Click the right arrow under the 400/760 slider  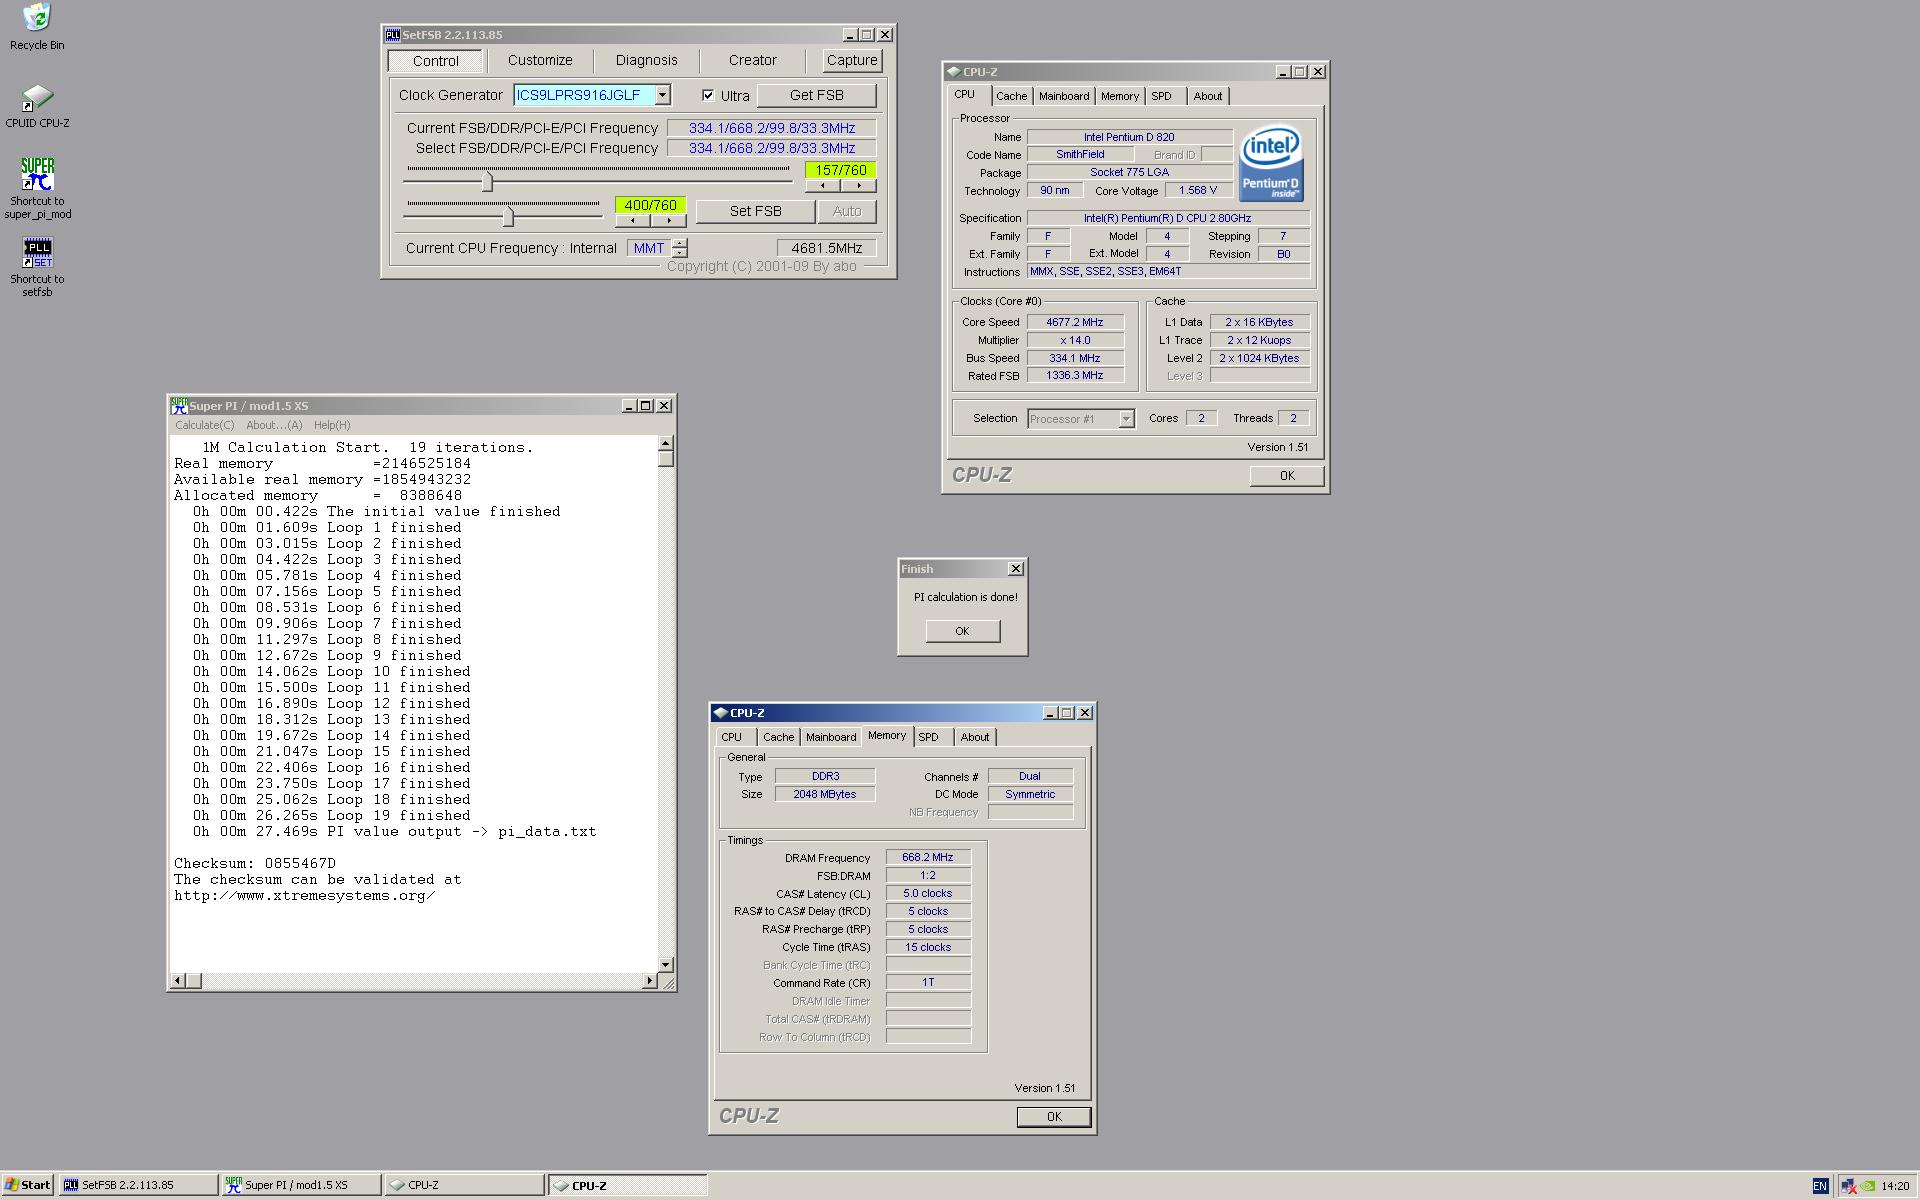pyautogui.click(x=668, y=221)
